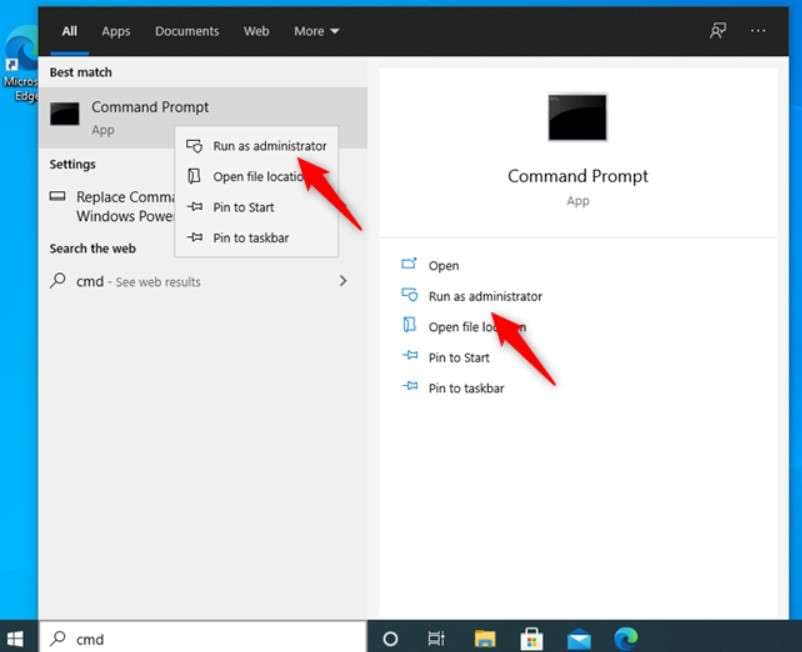Click folder icon beside context menu Open file location

[x=194, y=176]
